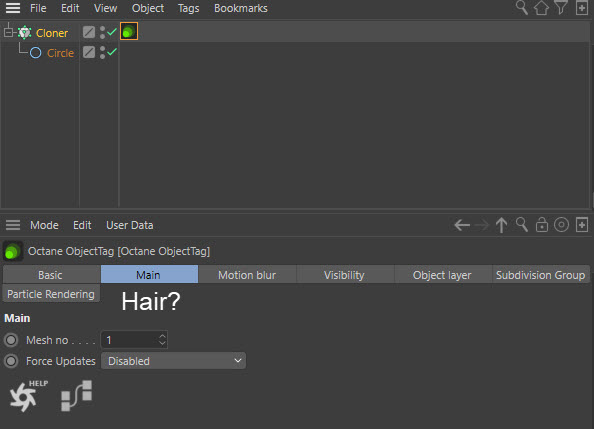Screen dimensions: 594x429
Task: Click the Octane ObjectTag header icon
Action: (13, 251)
